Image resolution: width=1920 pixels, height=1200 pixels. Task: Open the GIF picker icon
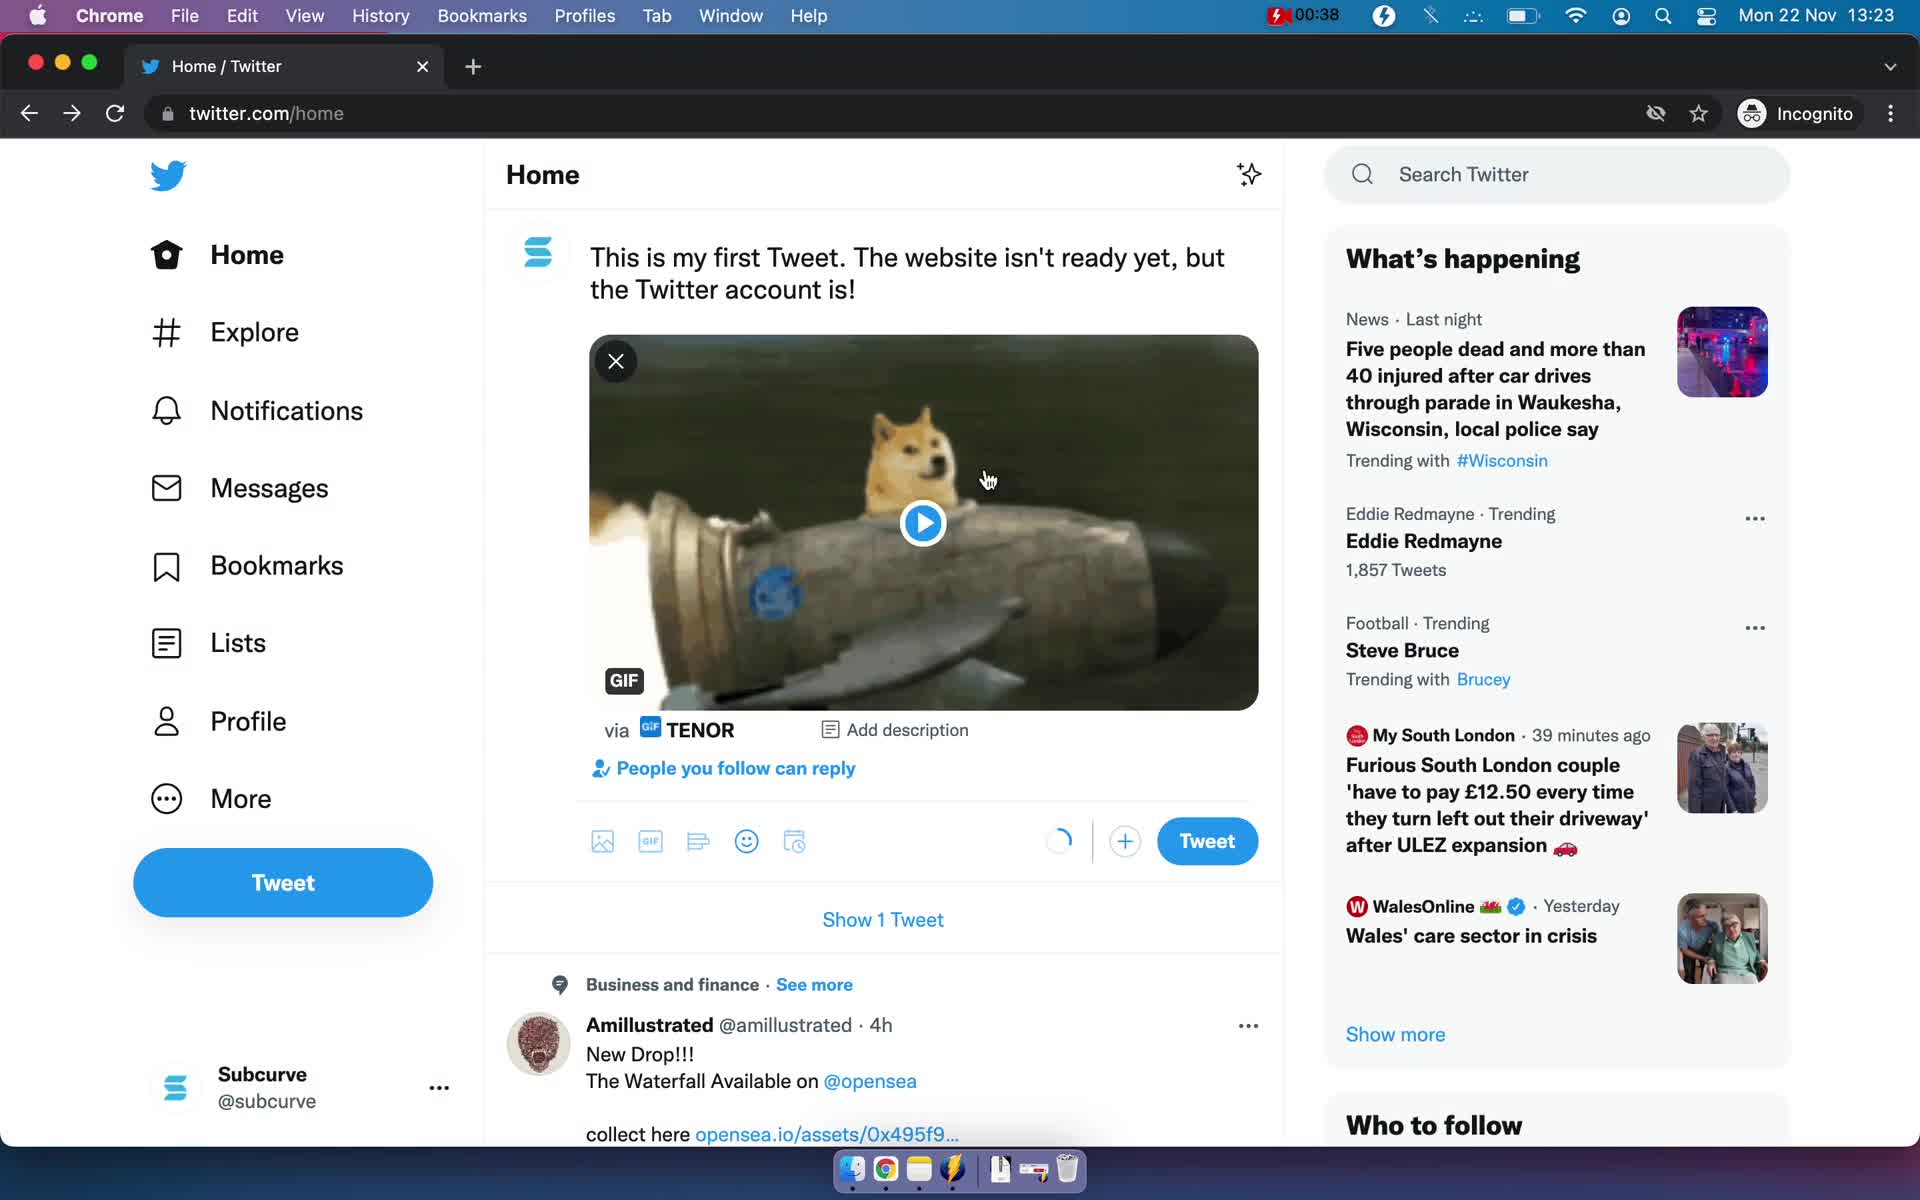[x=651, y=841]
